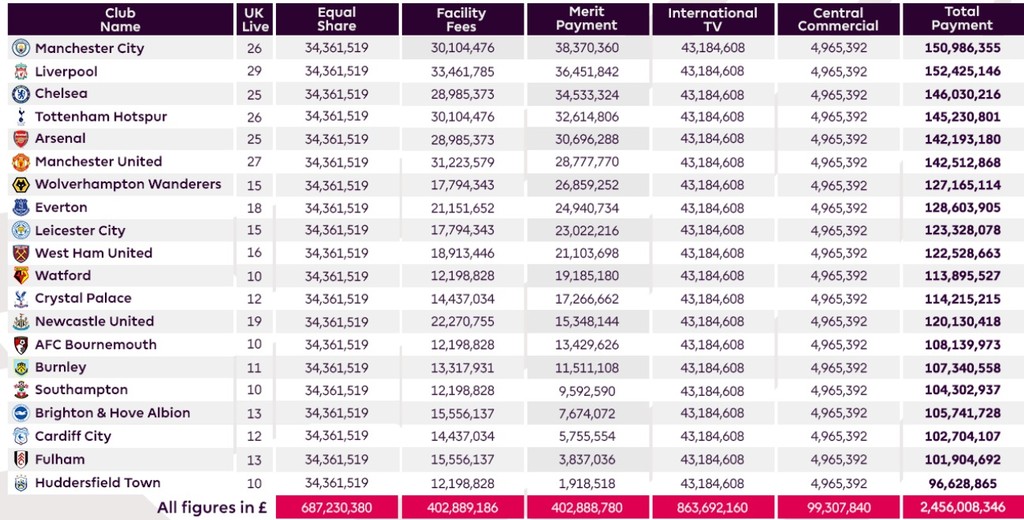
Task: Click the Wolverhampton Wanderers wolf badge
Action: 20,185
